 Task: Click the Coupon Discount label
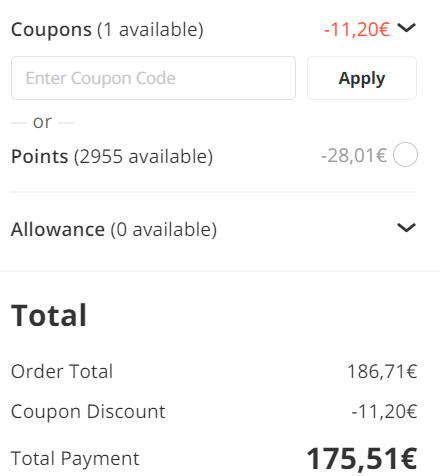pos(88,411)
